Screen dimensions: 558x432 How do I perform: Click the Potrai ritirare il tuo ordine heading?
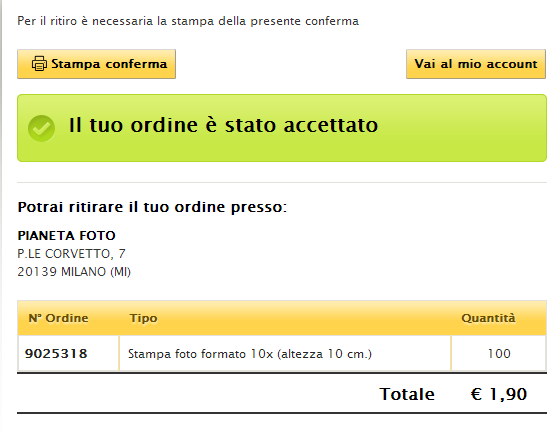click(x=152, y=207)
